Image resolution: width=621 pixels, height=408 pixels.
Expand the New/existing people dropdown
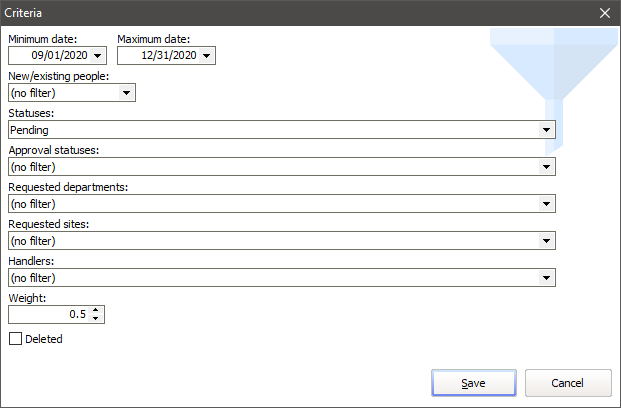tap(126, 93)
